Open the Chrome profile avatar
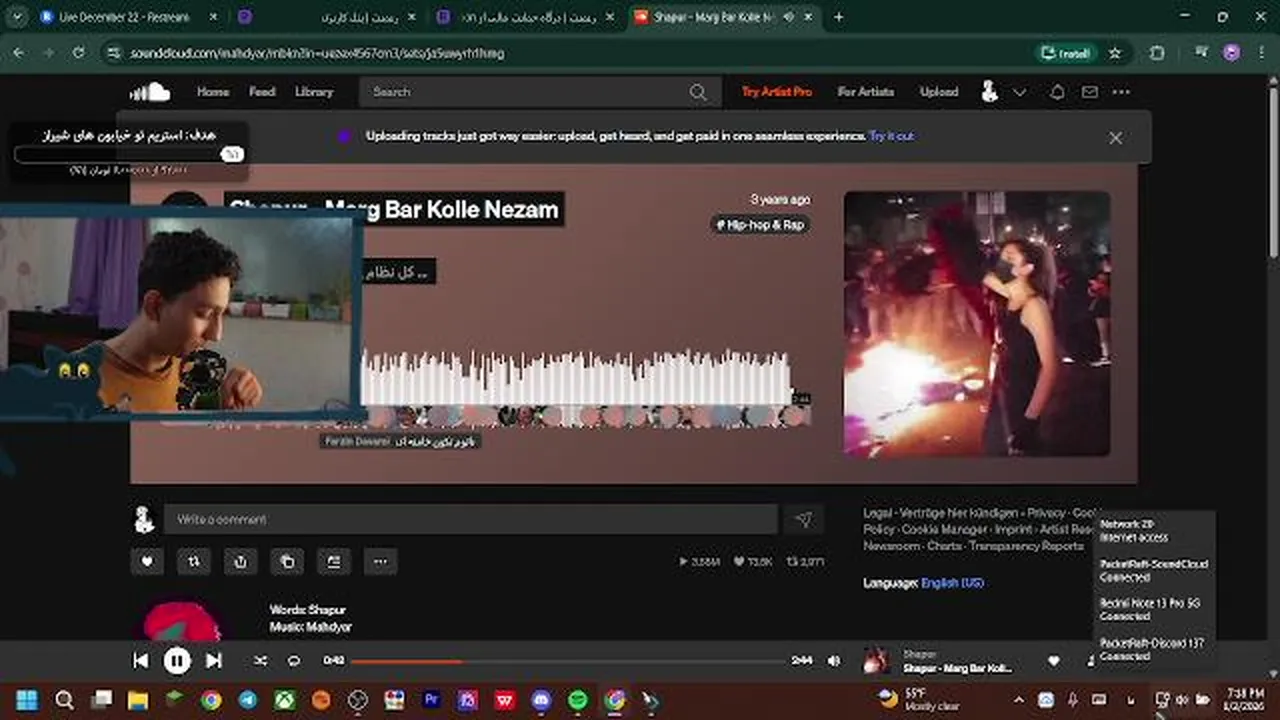1280x720 pixels. [x=1231, y=53]
